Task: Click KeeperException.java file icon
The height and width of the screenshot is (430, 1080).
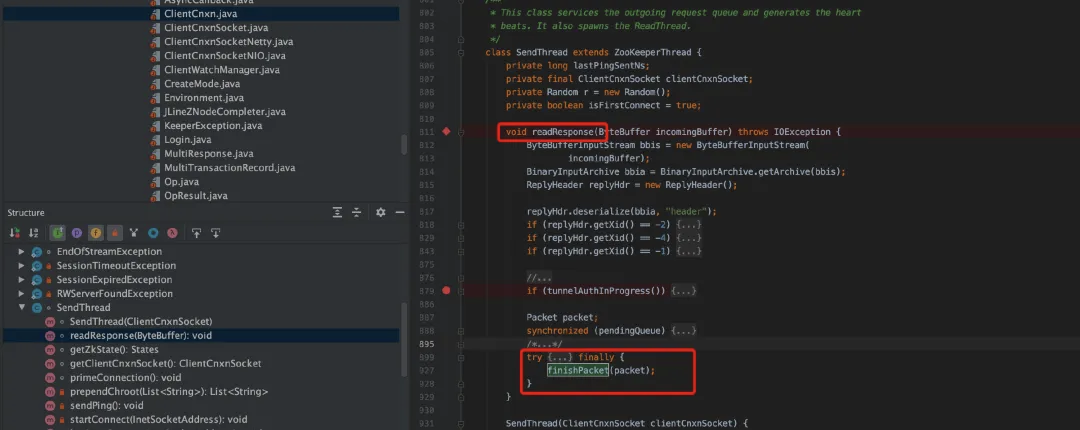Action: pos(155,125)
